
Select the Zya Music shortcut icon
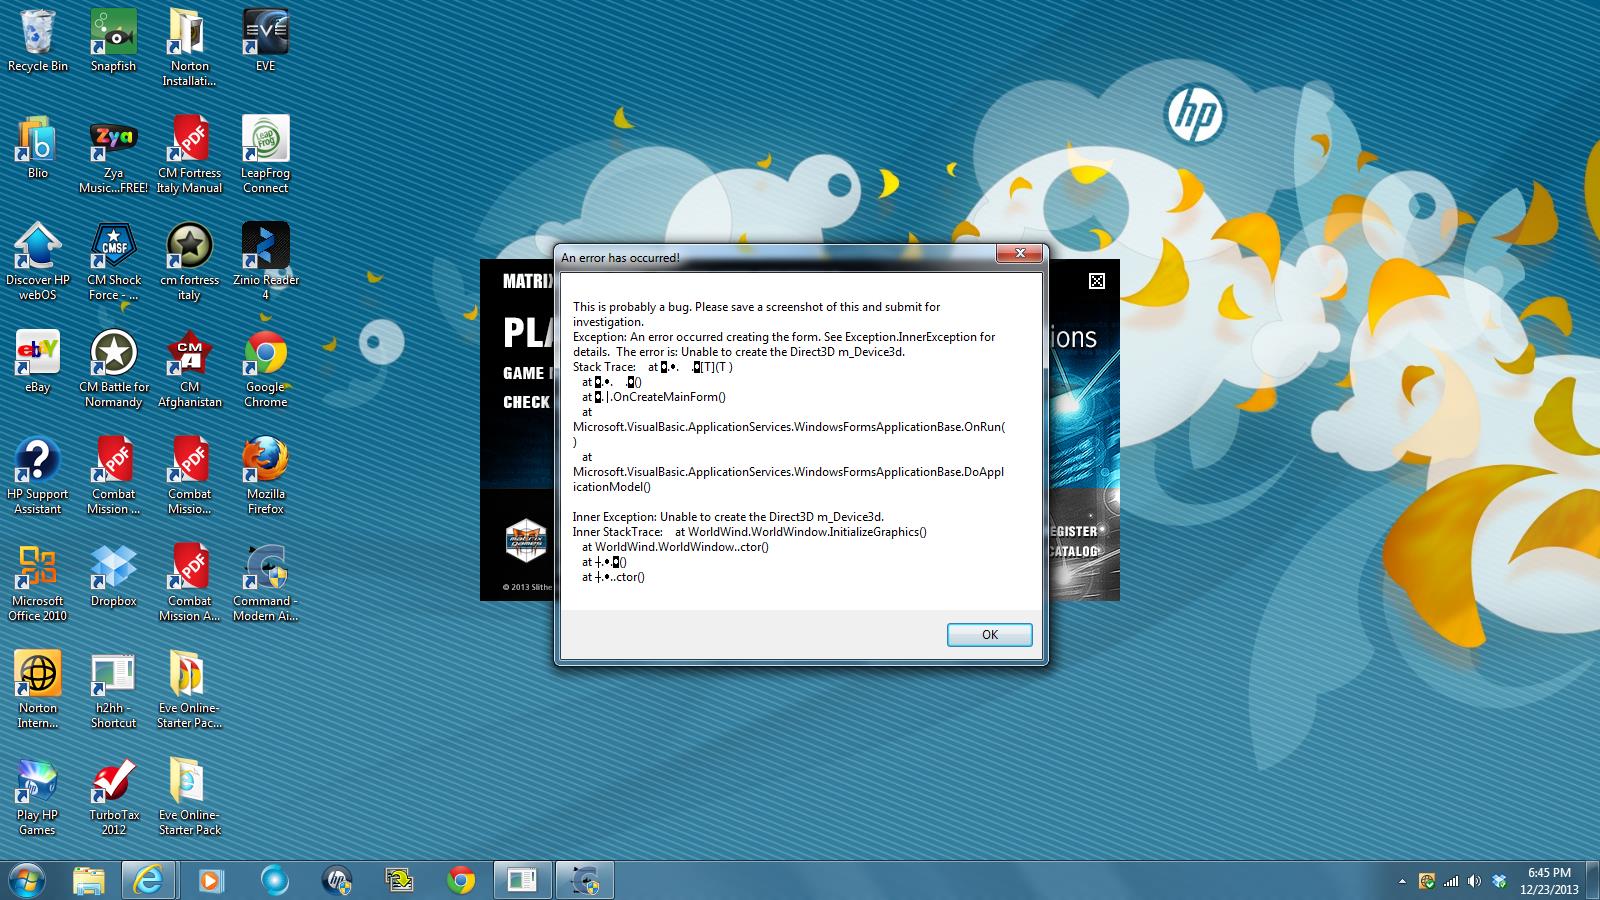pyautogui.click(x=113, y=155)
